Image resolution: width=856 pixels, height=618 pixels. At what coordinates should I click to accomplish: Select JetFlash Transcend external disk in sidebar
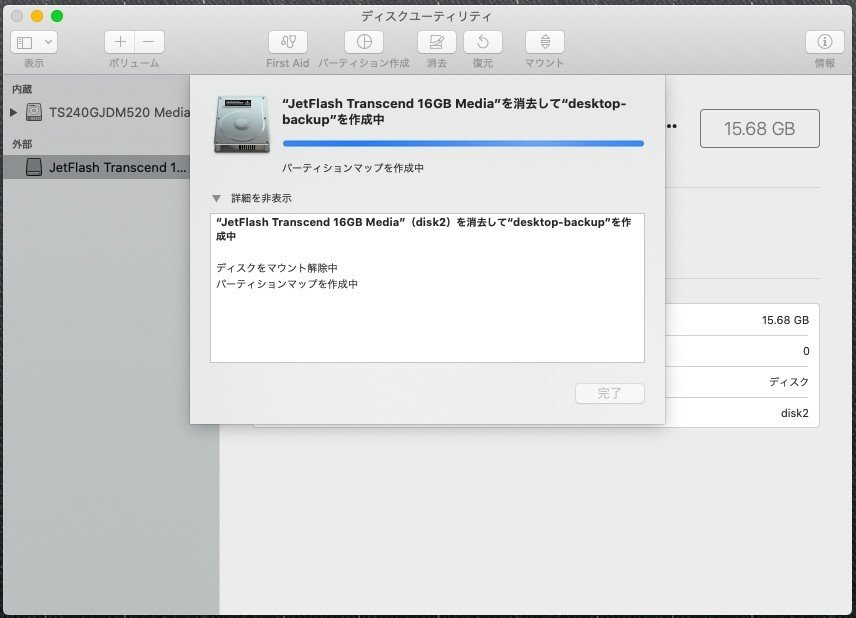97,167
